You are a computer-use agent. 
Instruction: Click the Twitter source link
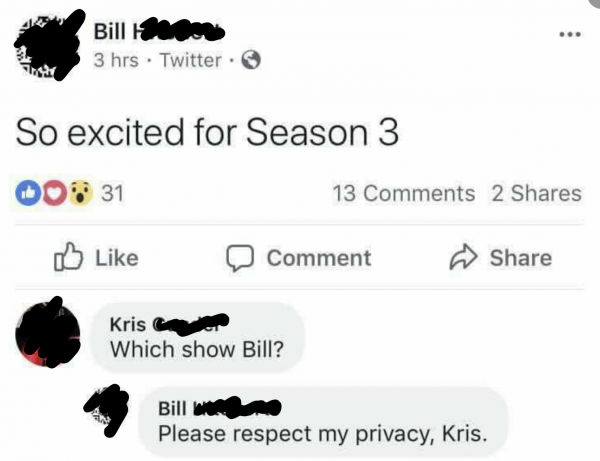(191, 60)
